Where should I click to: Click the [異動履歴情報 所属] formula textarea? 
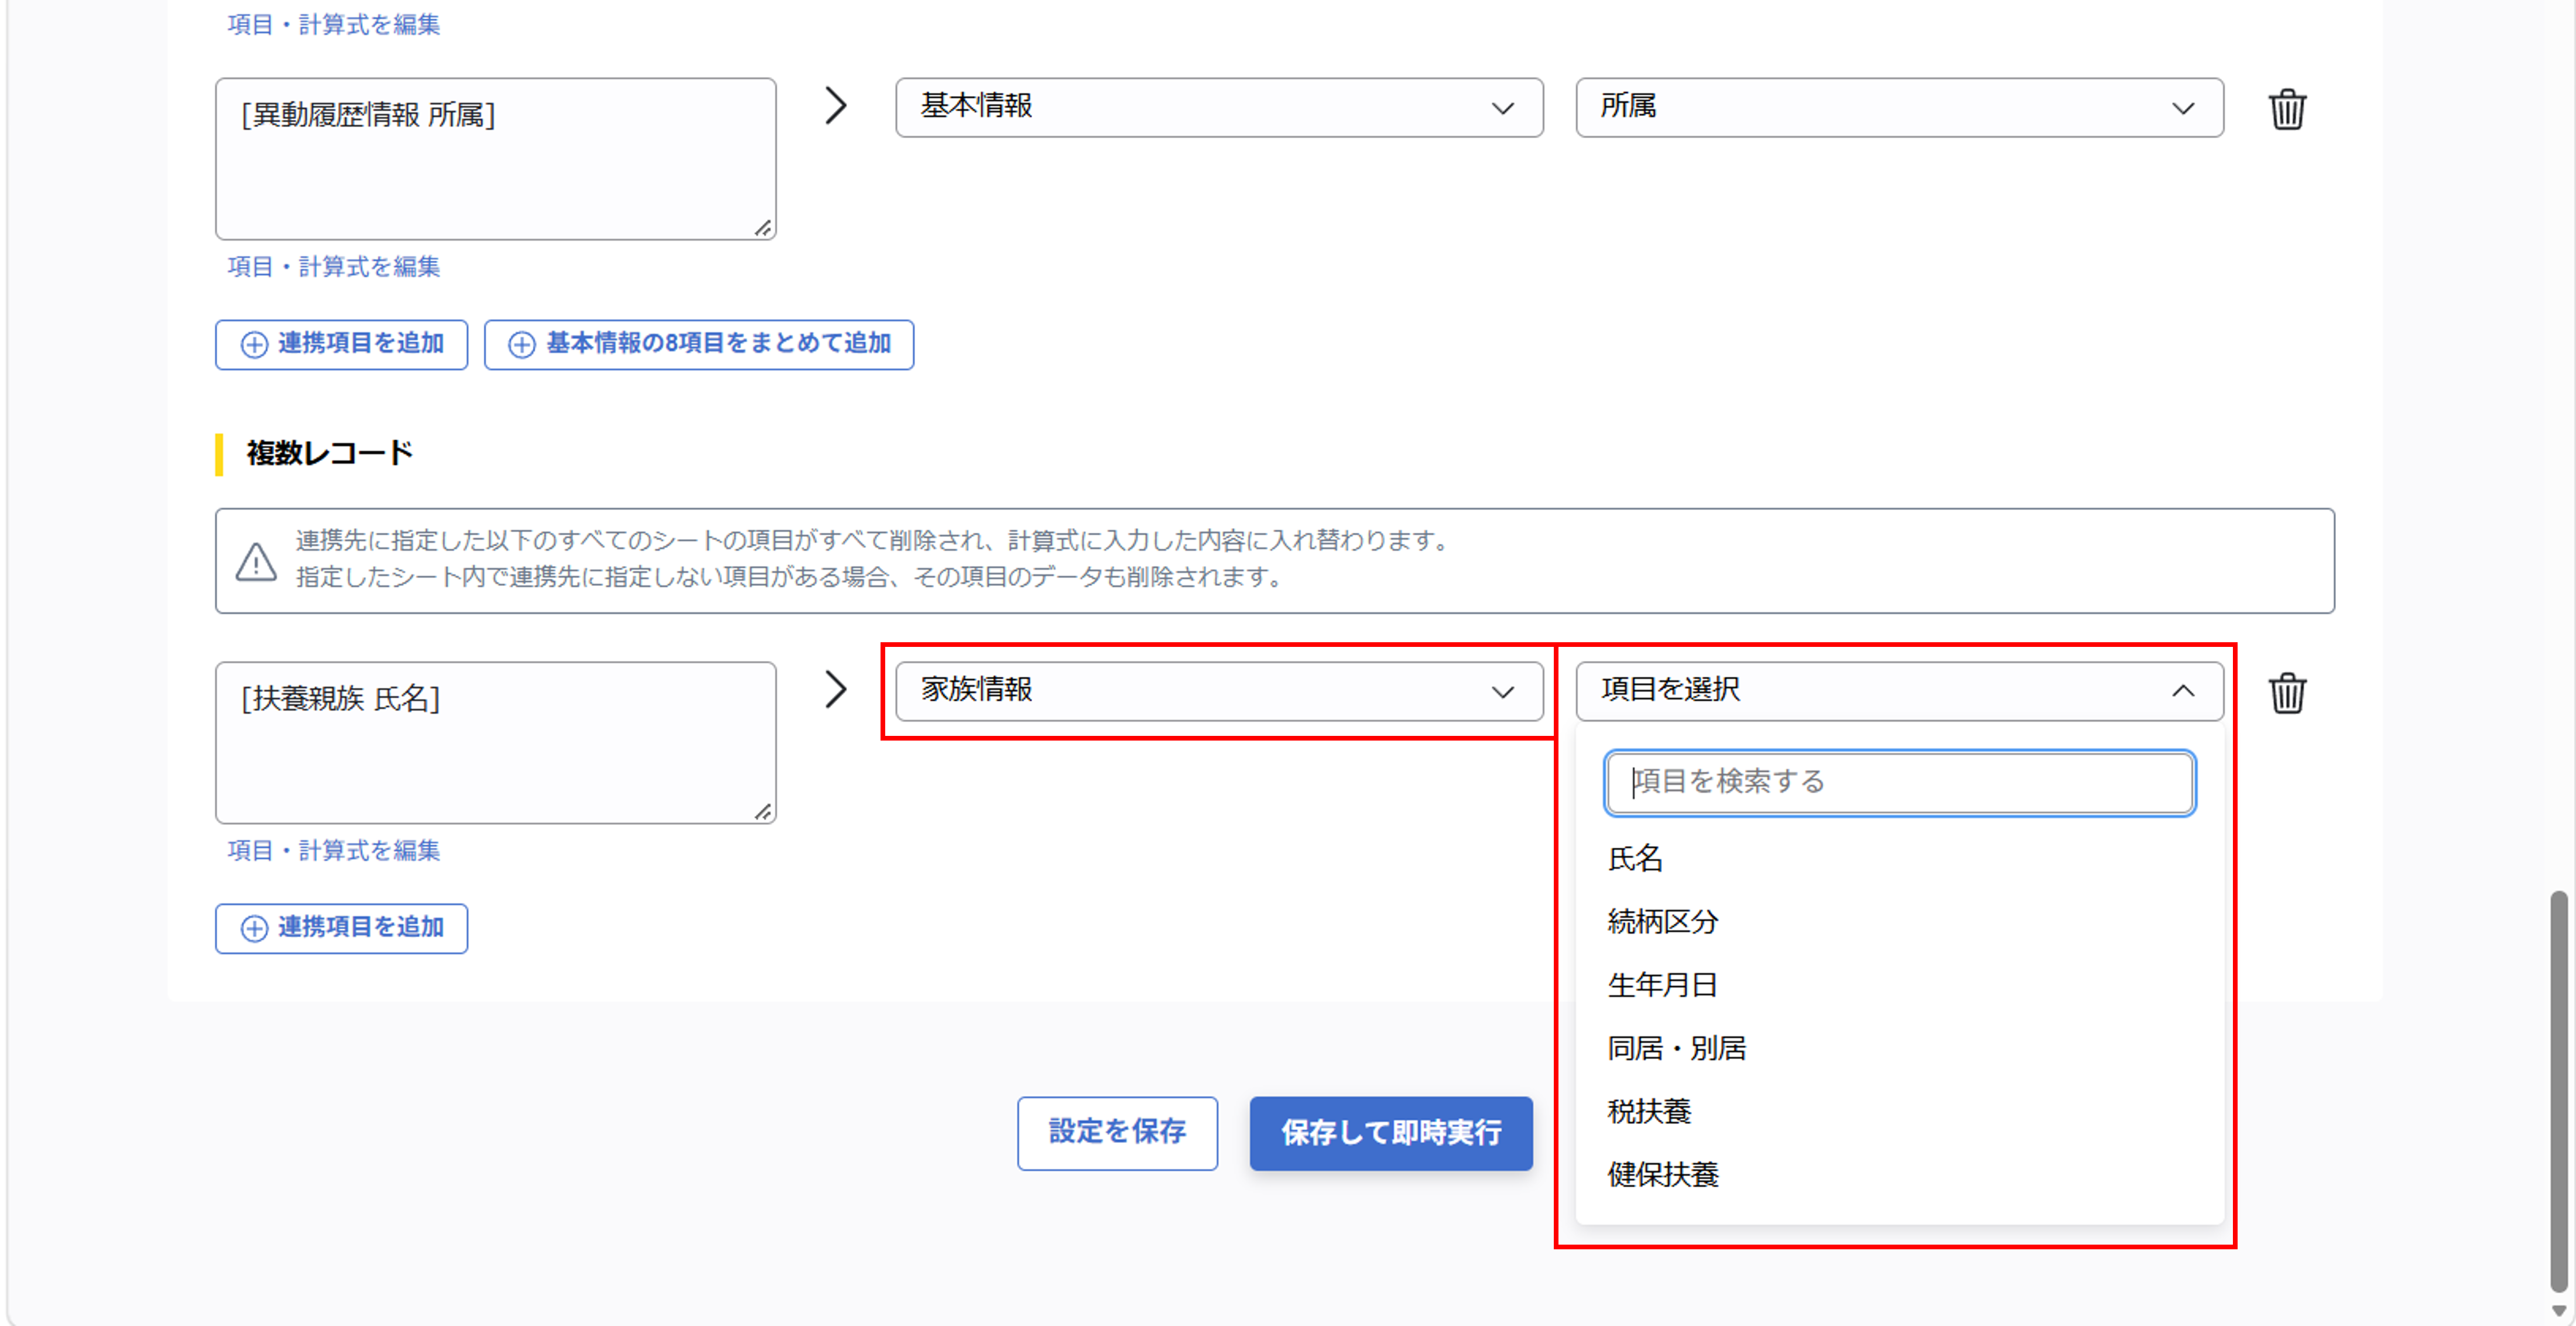(495, 159)
